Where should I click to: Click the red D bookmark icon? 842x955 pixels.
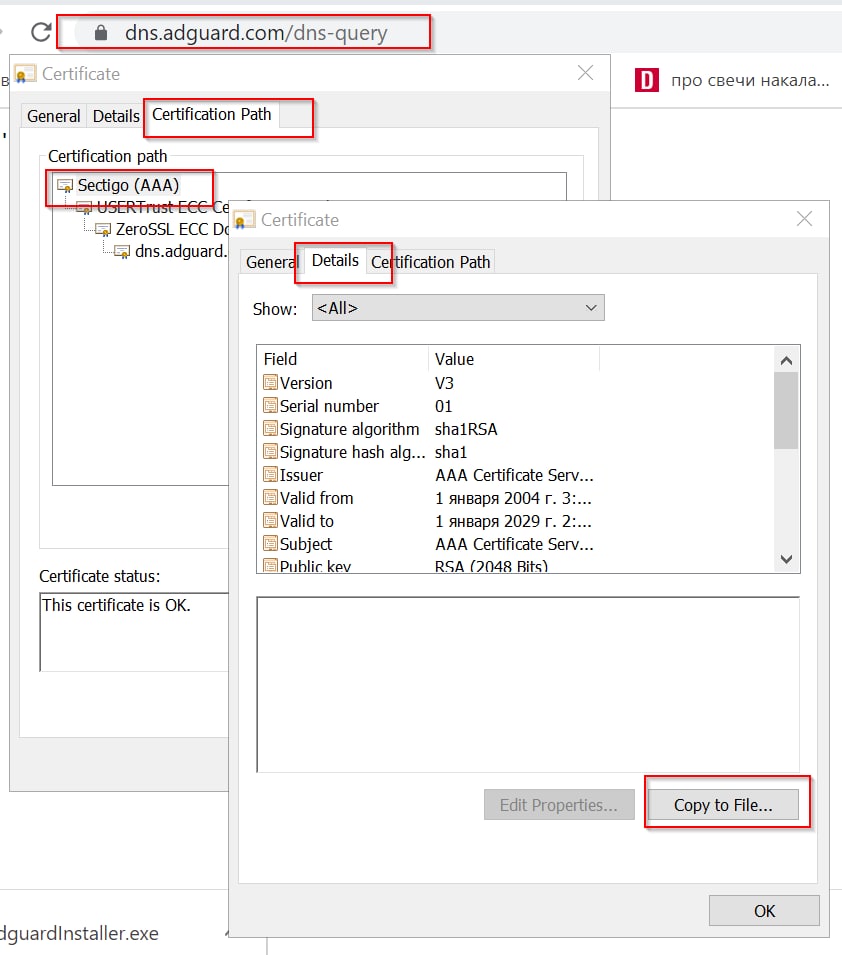[x=646, y=80]
